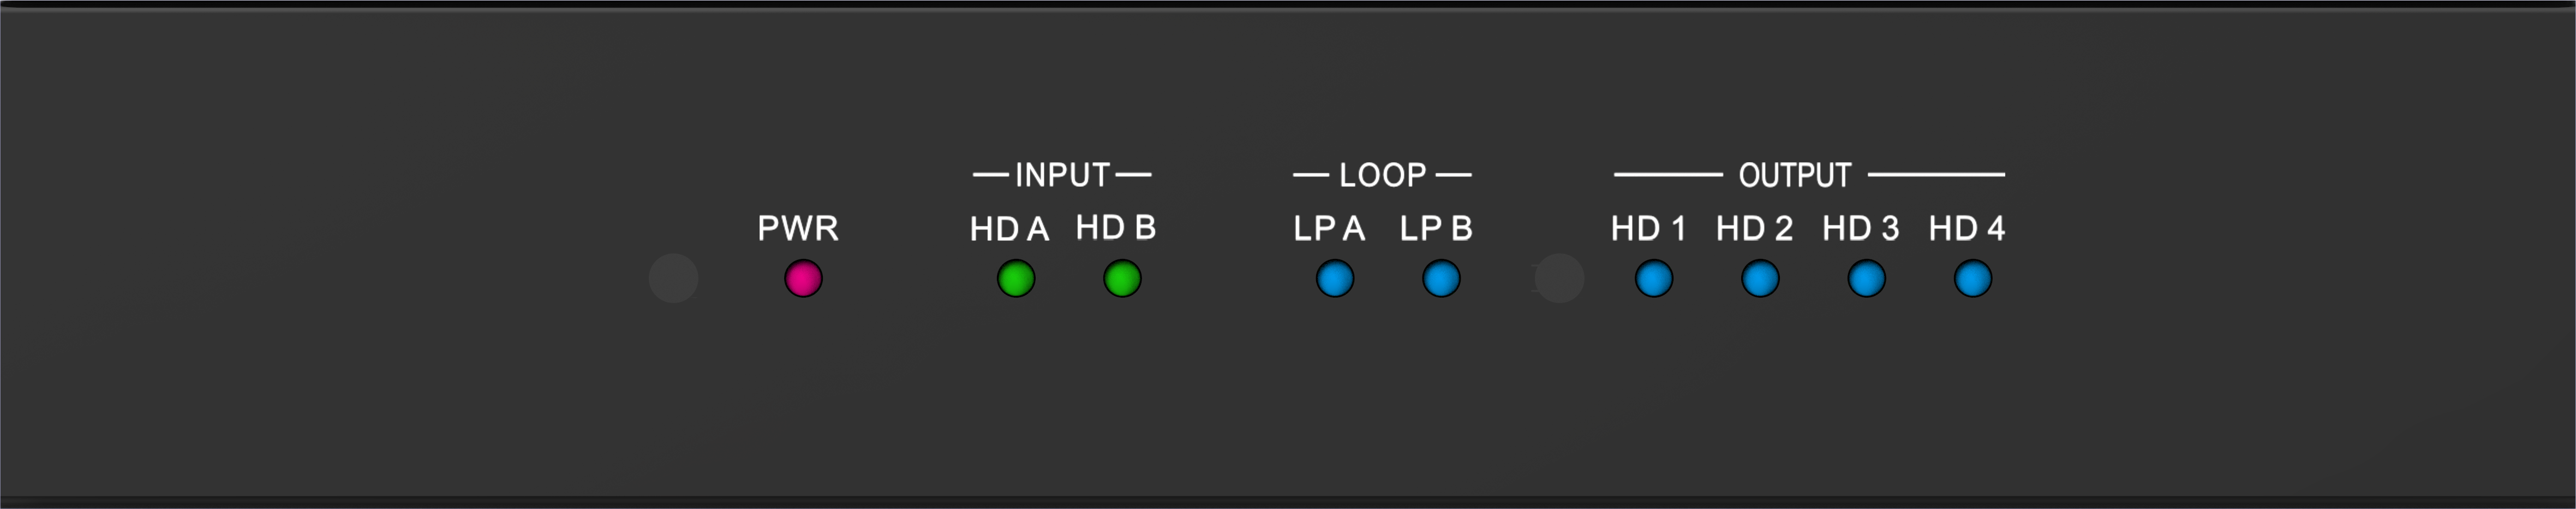The width and height of the screenshot is (2576, 509).
Task: Click the blue HD 2 output LED
Action: pos(1760,278)
